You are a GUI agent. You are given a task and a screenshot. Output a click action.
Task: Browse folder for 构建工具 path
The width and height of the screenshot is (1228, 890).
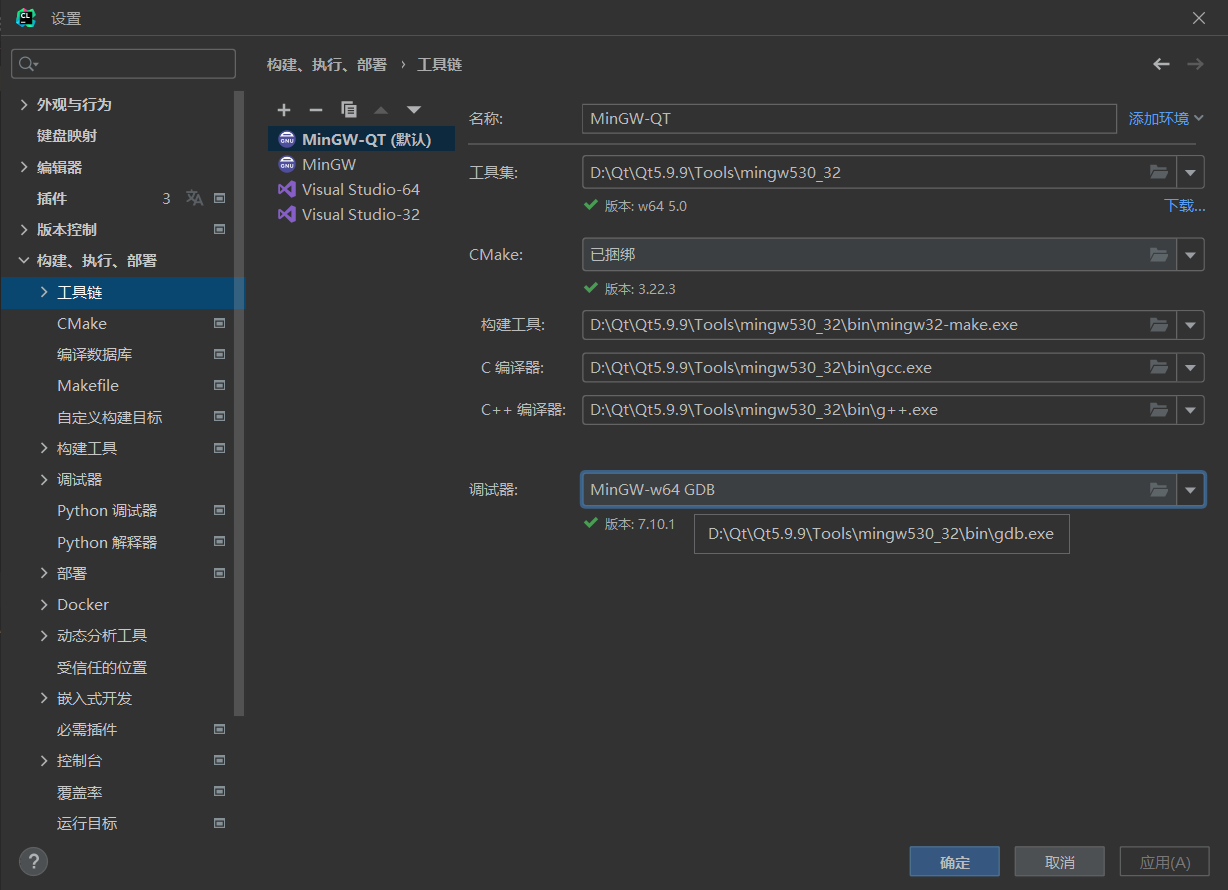click(1159, 325)
